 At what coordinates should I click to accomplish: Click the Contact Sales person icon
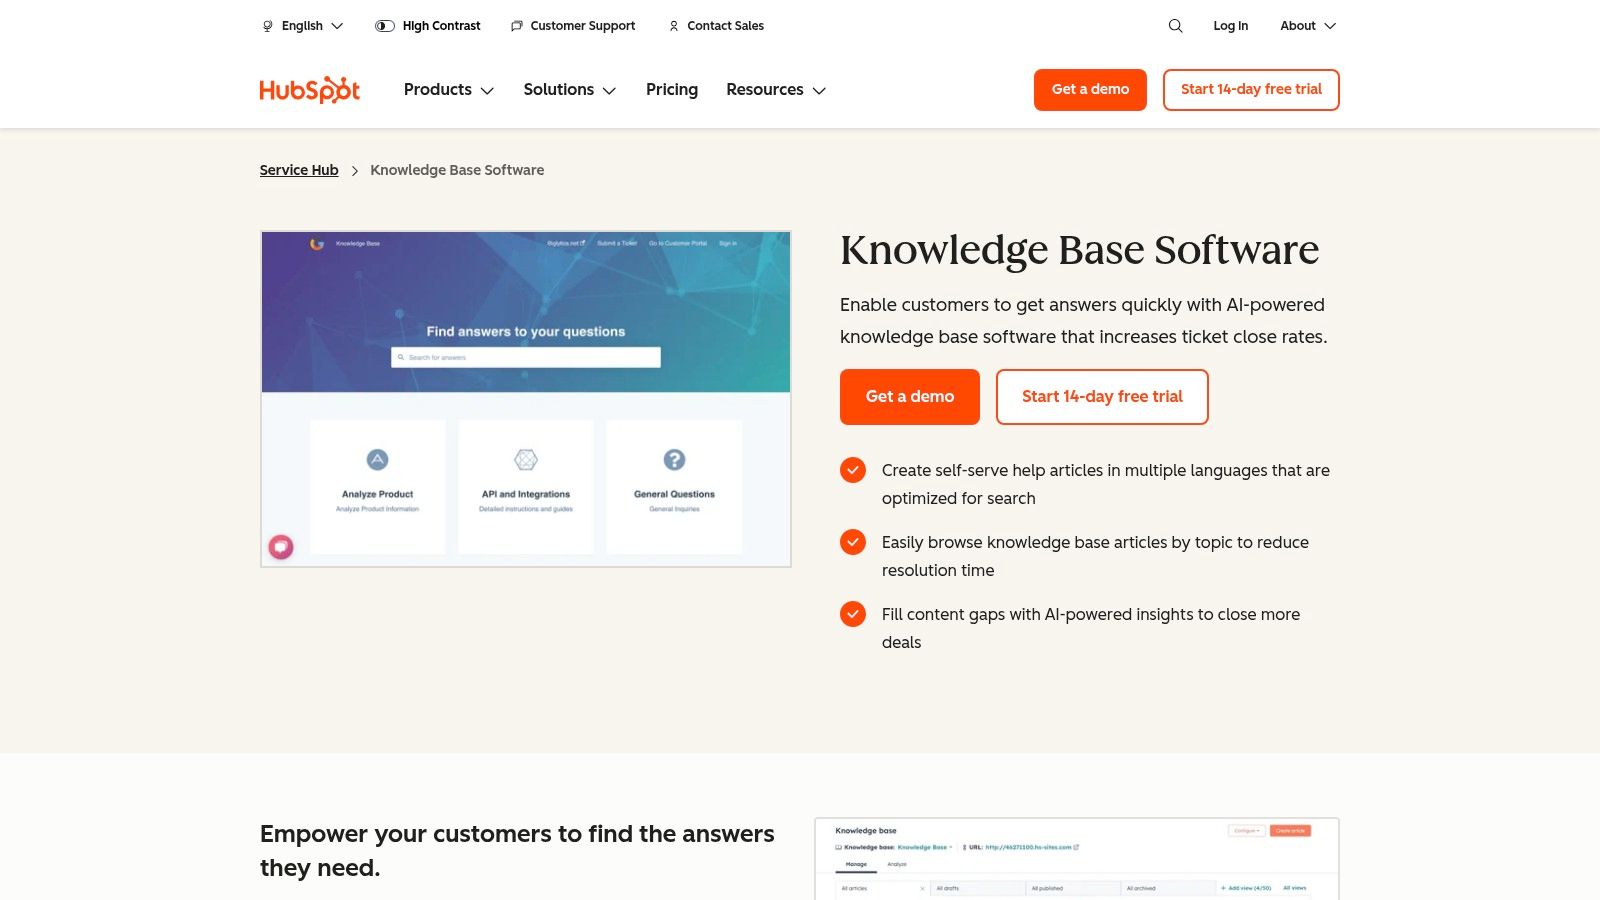tap(673, 26)
